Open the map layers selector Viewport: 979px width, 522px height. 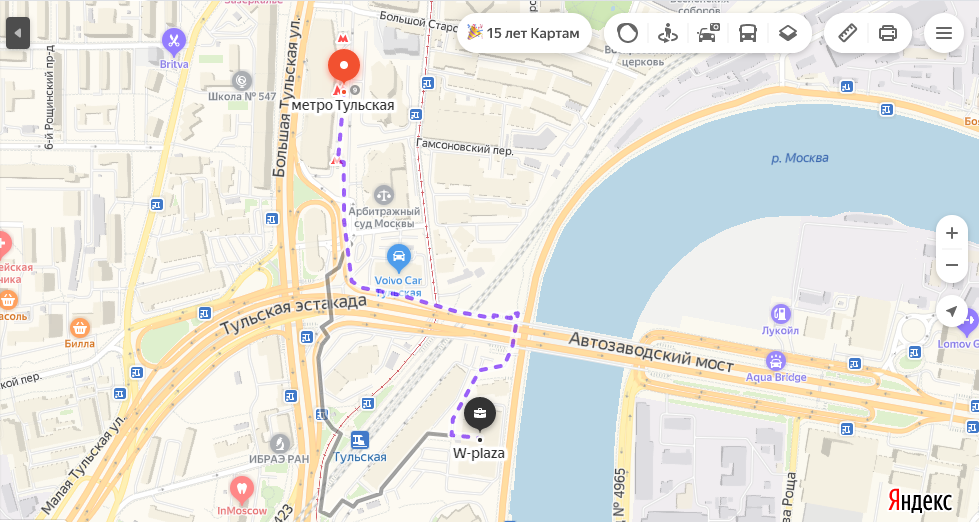pos(788,32)
